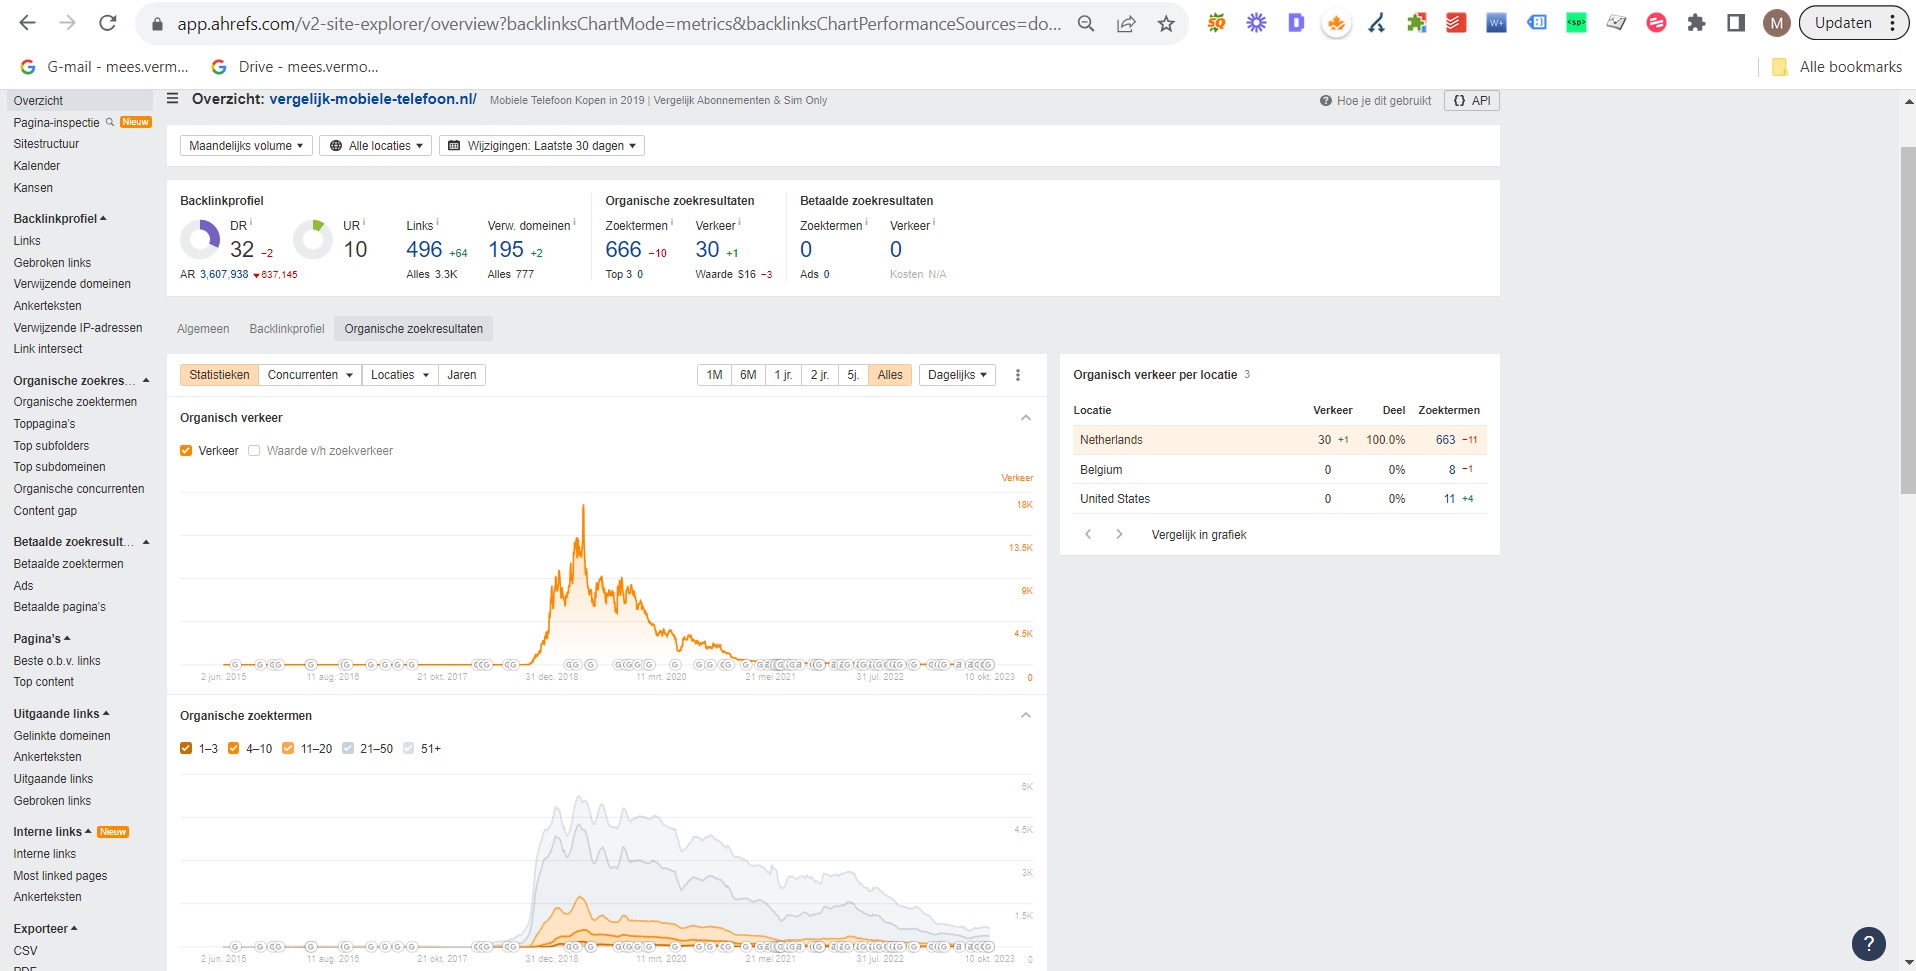Click the page vertical scrollbar thumb
The height and width of the screenshot is (971, 1916).
tap(1908, 320)
